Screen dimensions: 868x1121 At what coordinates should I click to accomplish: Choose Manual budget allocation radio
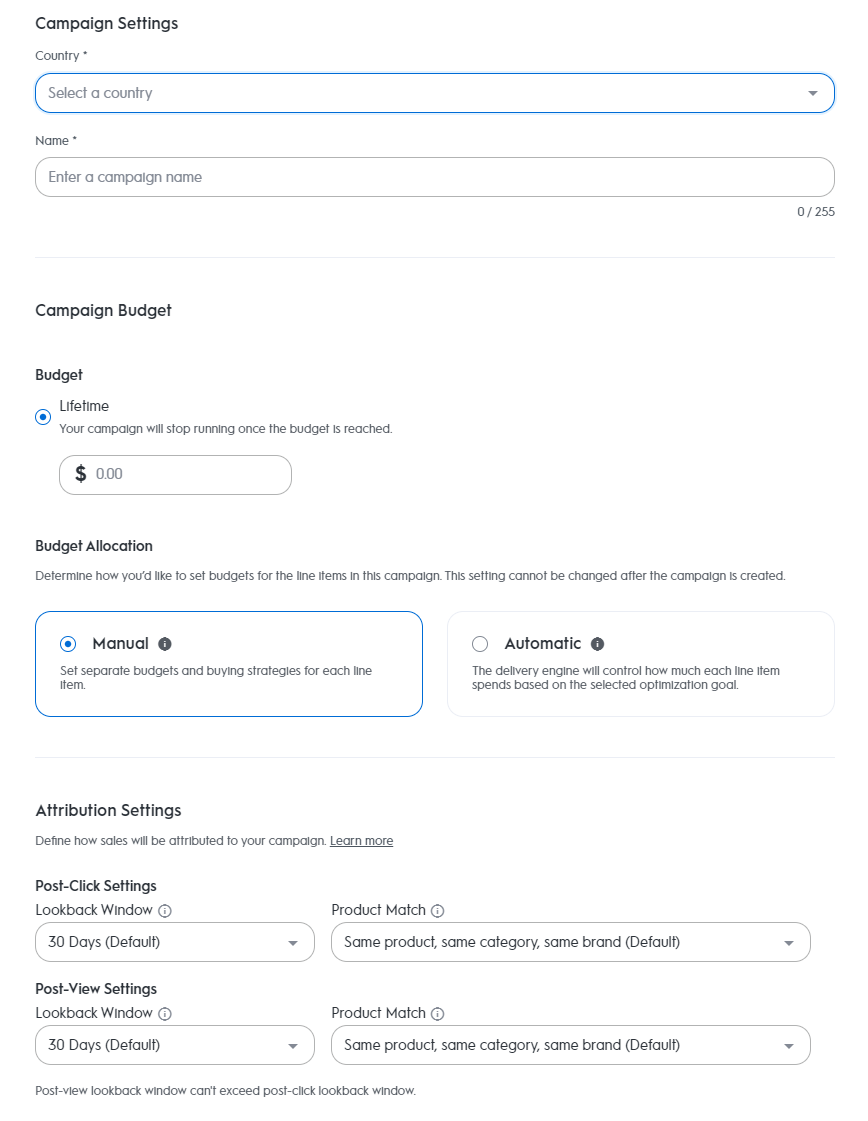point(68,644)
